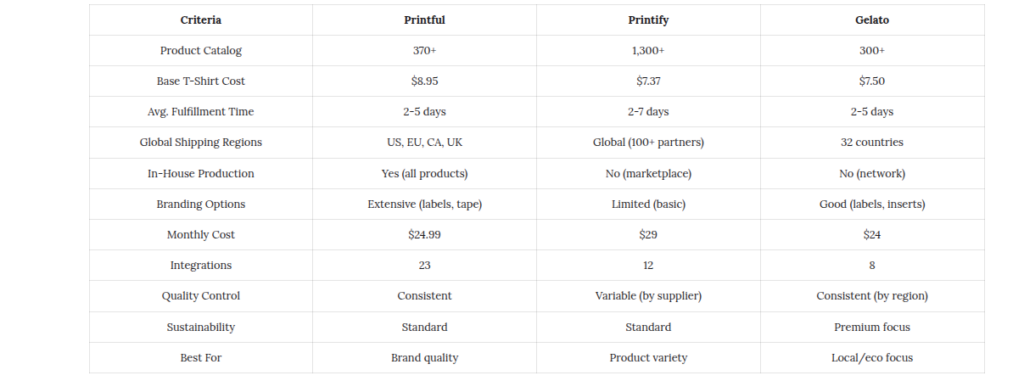Select Extensive (labels, tape) branding cell

424,204
